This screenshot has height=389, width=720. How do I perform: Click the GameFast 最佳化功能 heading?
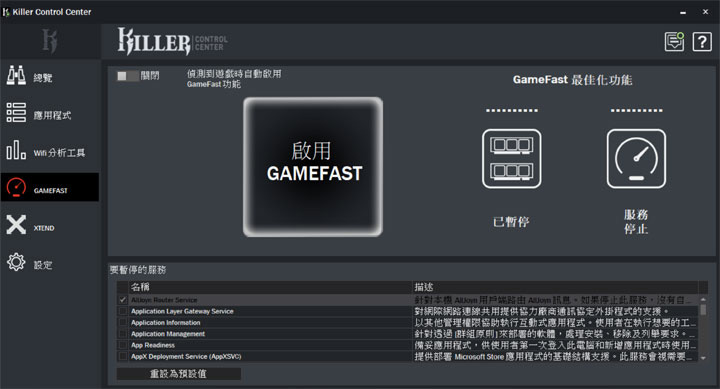coord(573,80)
